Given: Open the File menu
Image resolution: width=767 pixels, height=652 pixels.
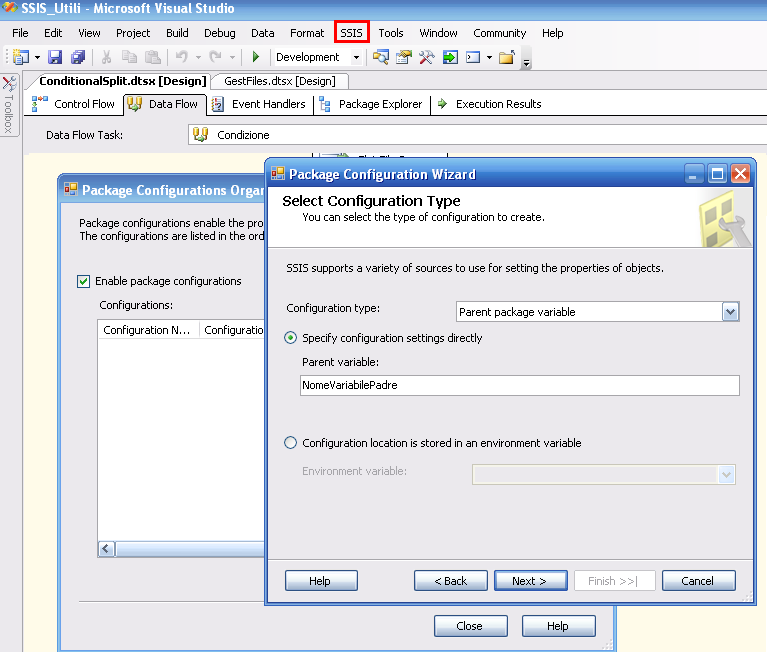Looking at the screenshot, I should 20,33.
